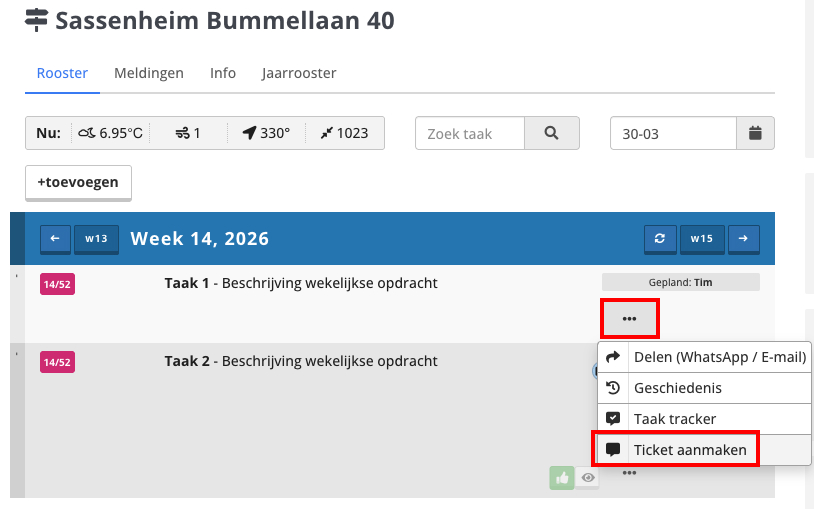Click the +toevoegen button
The width and height of the screenshot is (814, 509).
click(78, 183)
